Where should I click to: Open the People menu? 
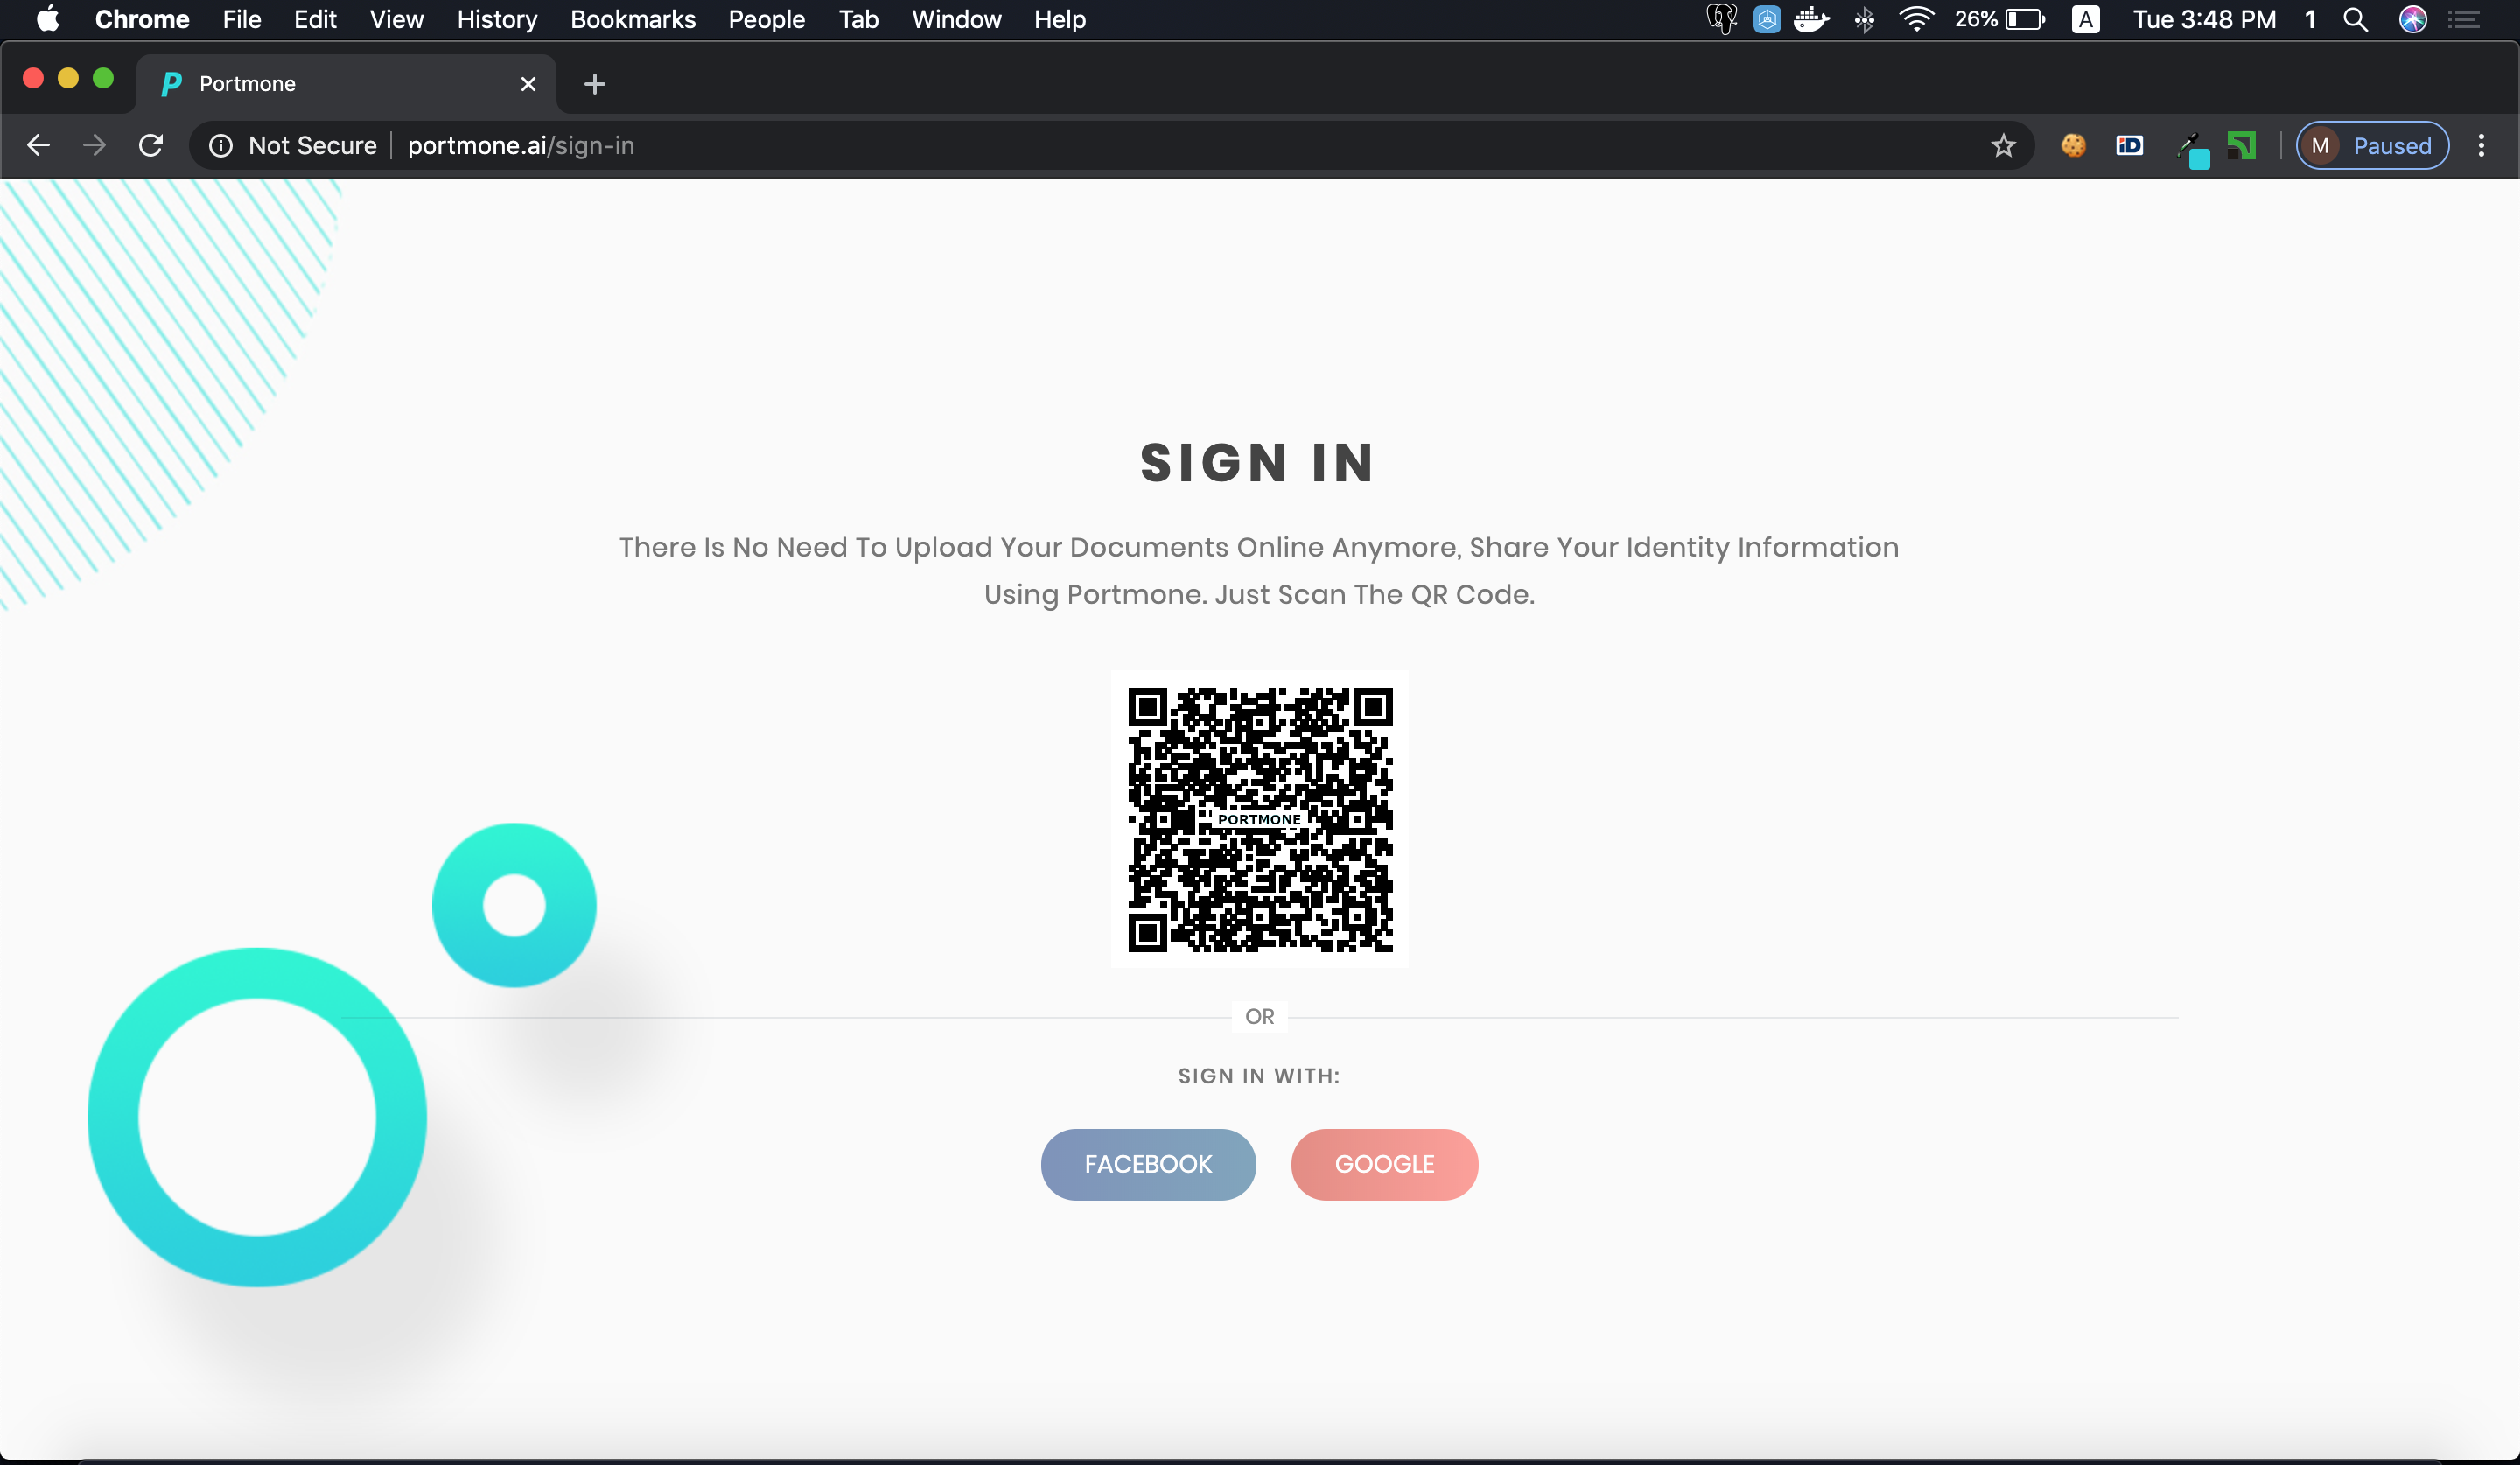767,19
